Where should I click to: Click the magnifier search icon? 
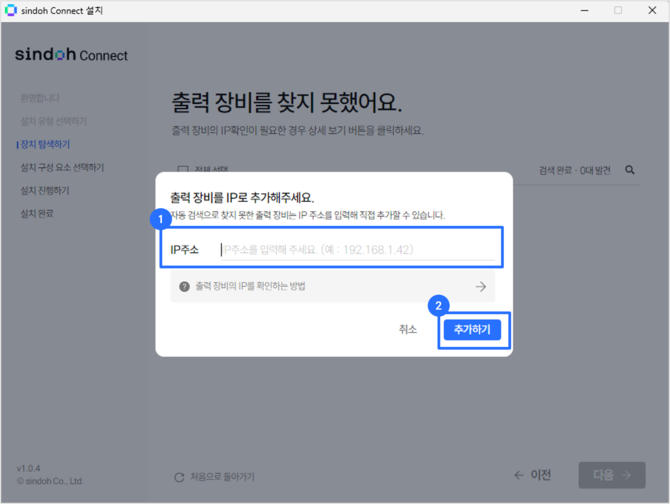pos(629,170)
